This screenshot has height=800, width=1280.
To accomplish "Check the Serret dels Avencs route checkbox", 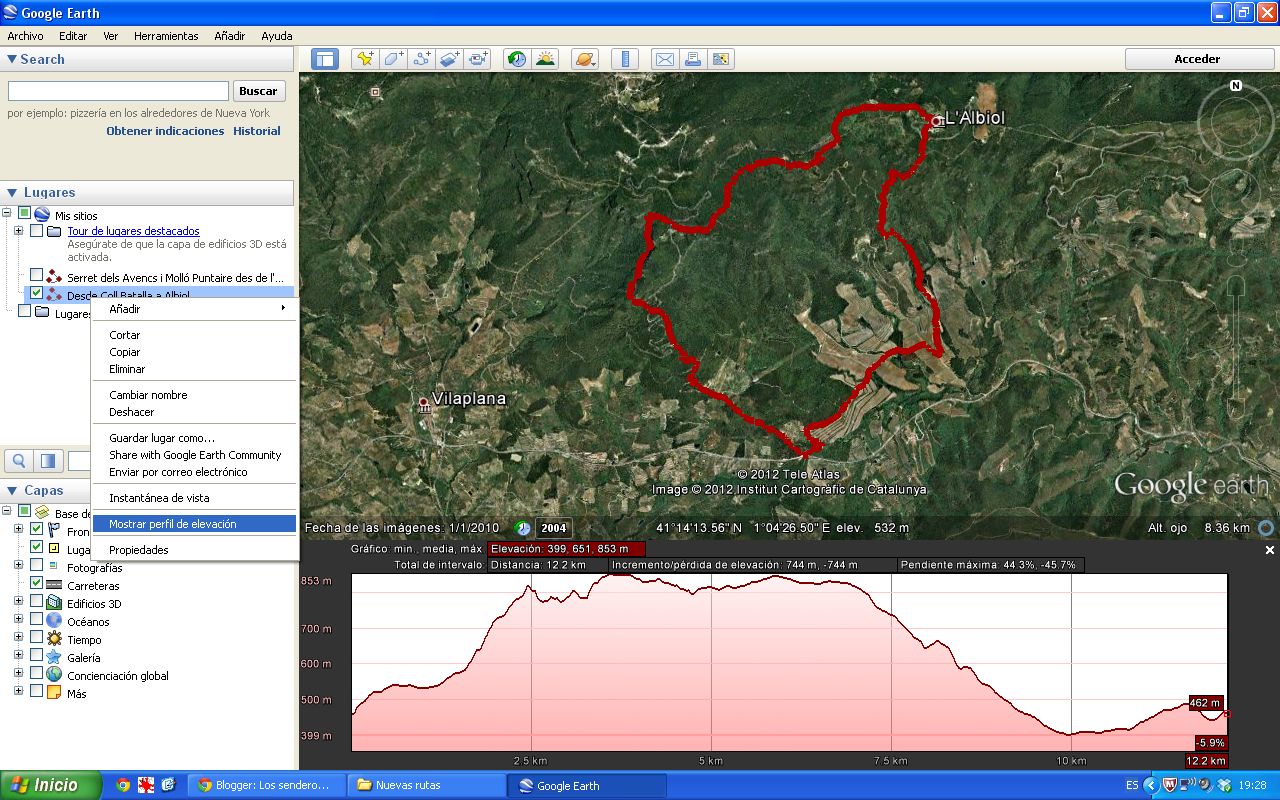I will 36,275.
